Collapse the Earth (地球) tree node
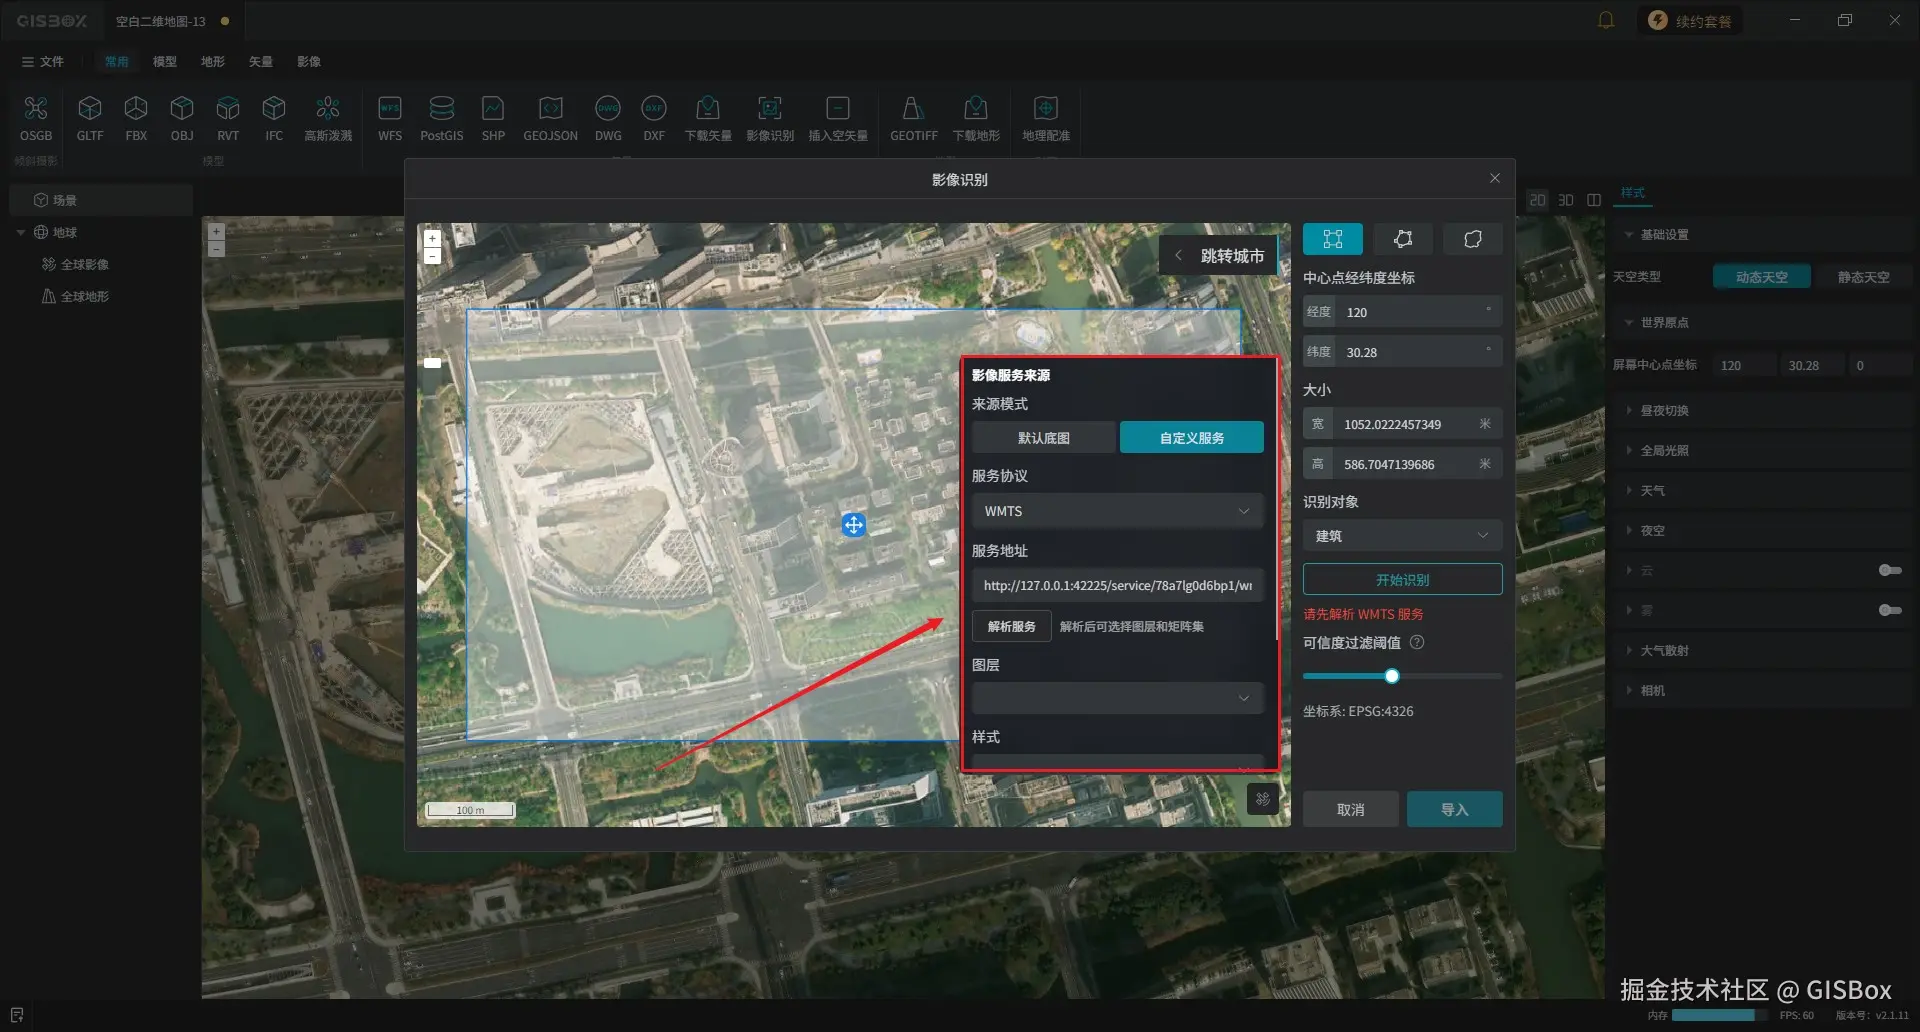The height and width of the screenshot is (1032, 1920). click(x=21, y=232)
